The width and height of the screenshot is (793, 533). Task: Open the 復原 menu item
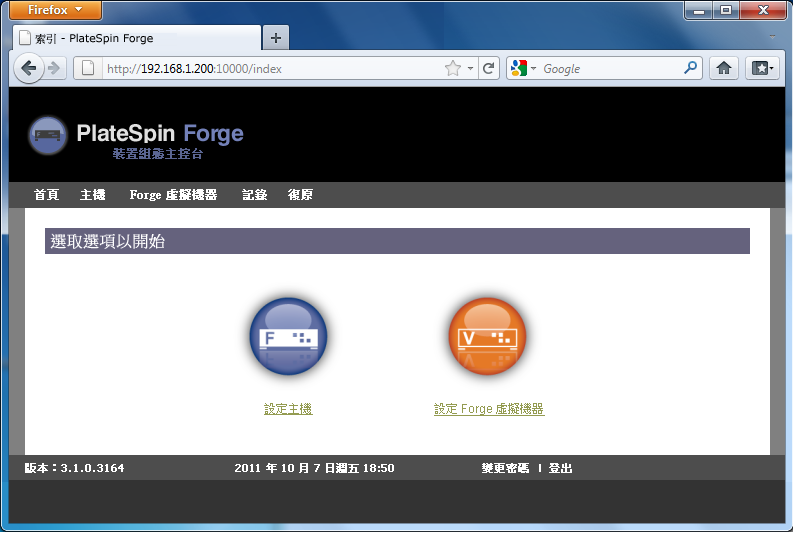coord(300,195)
